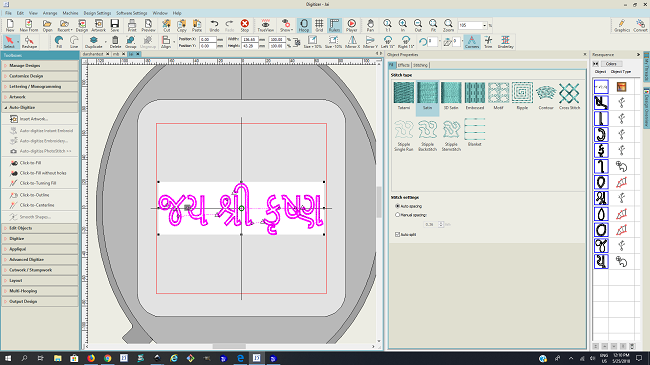The height and width of the screenshot is (365, 650).
Task: Expand the Lettering / Monogramming toolbox
Action: [40, 86]
